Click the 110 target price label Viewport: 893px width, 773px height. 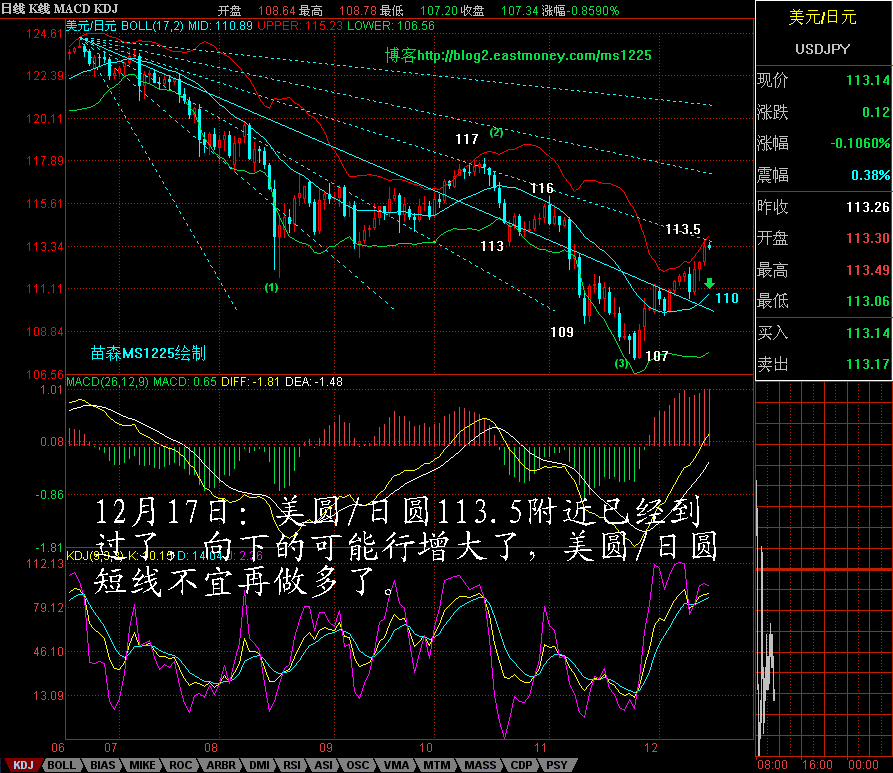point(727,298)
